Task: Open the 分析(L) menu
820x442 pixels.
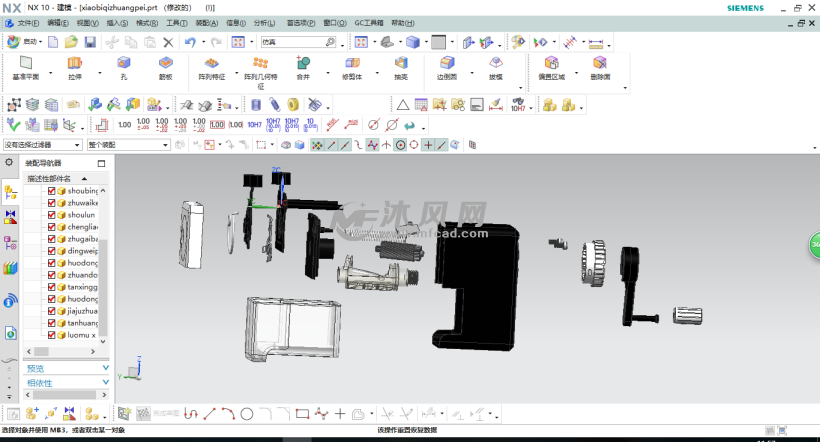Action: pyautogui.click(x=265, y=23)
